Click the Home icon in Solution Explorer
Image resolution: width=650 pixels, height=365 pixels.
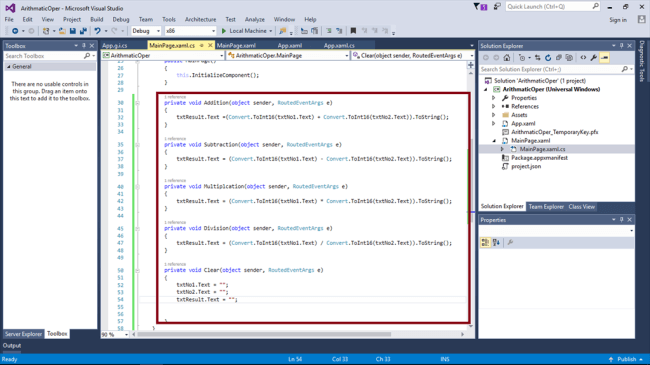pyautogui.click(x=507, y=58)
